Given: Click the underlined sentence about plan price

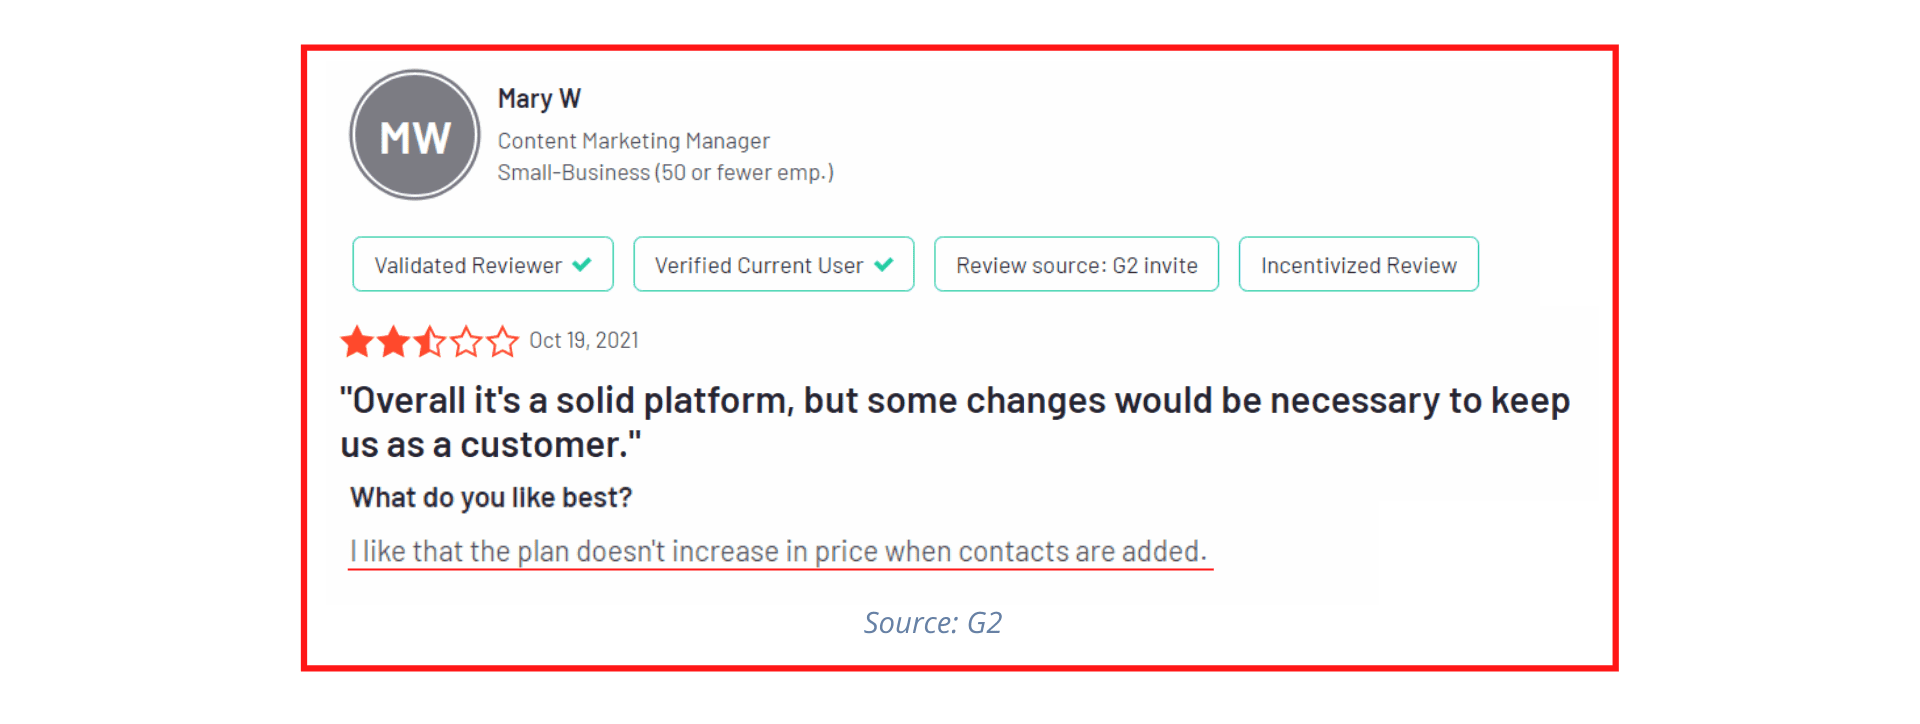Looking at the screenshot, I should 779,552.
